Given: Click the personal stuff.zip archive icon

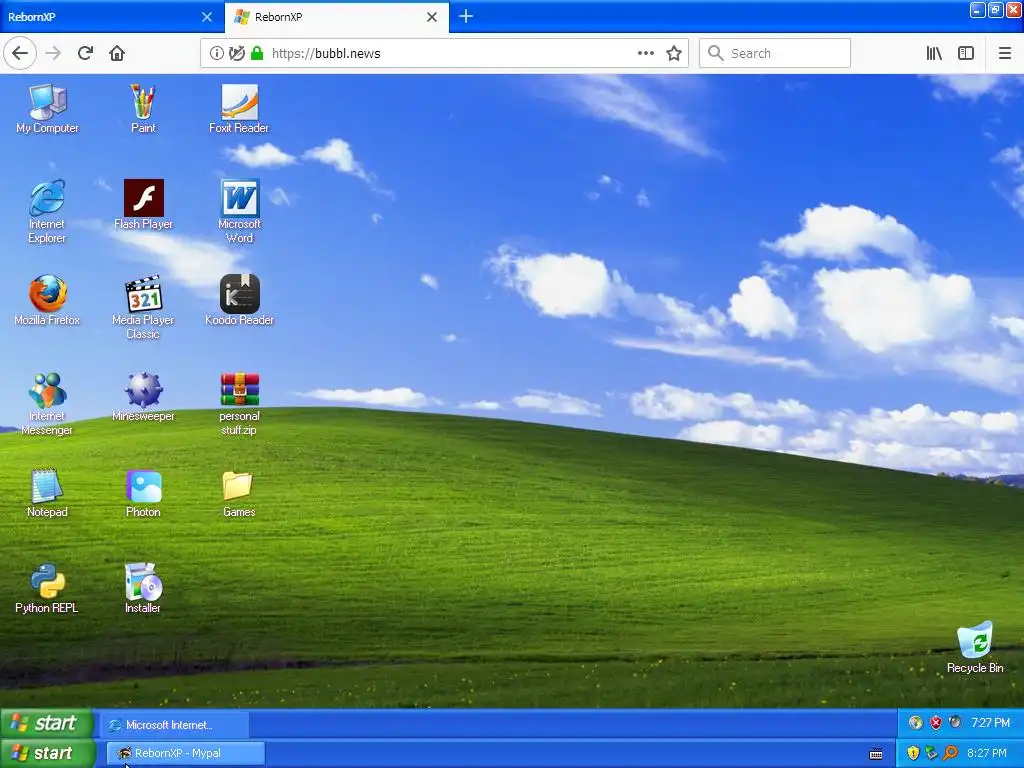Looking at the screenshot, I should point(239,404).
